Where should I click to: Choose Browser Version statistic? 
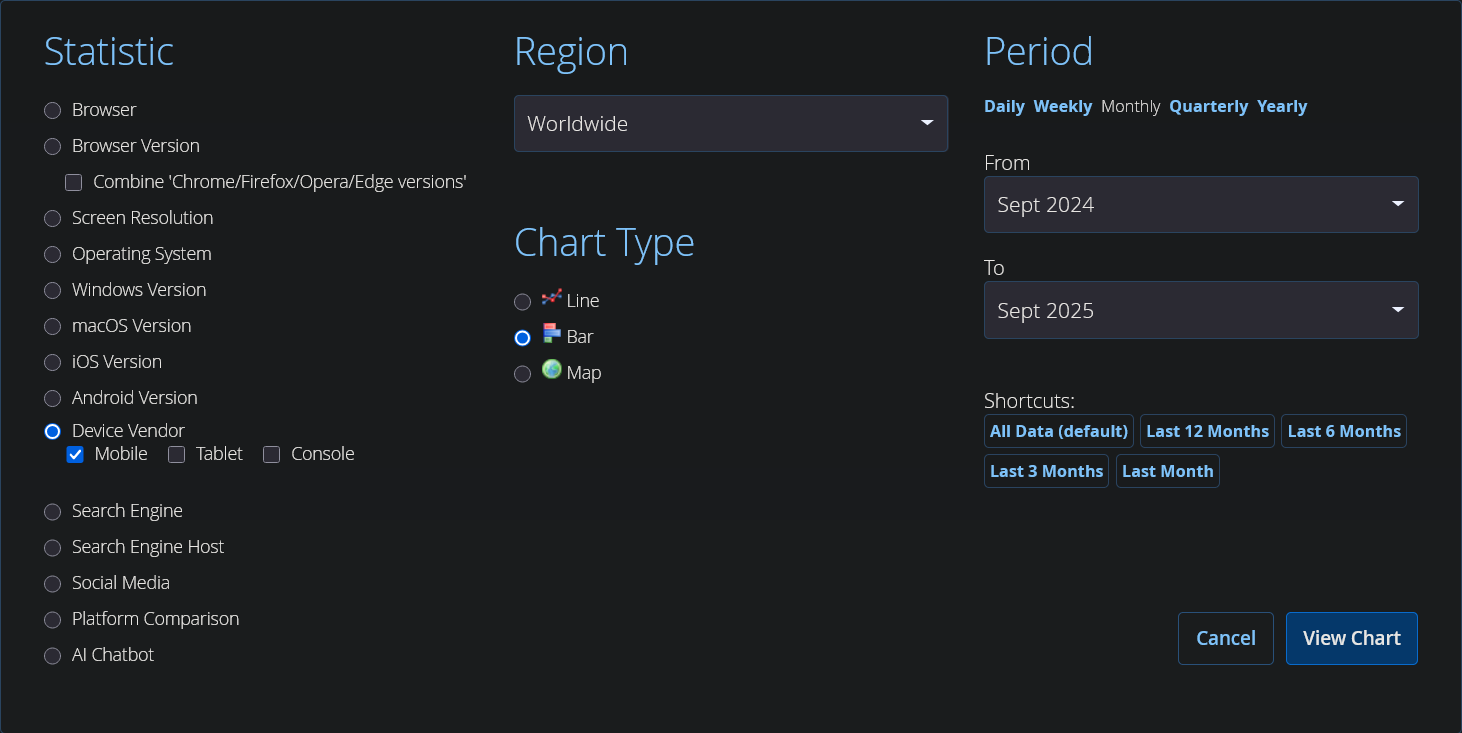coord(53,146)
